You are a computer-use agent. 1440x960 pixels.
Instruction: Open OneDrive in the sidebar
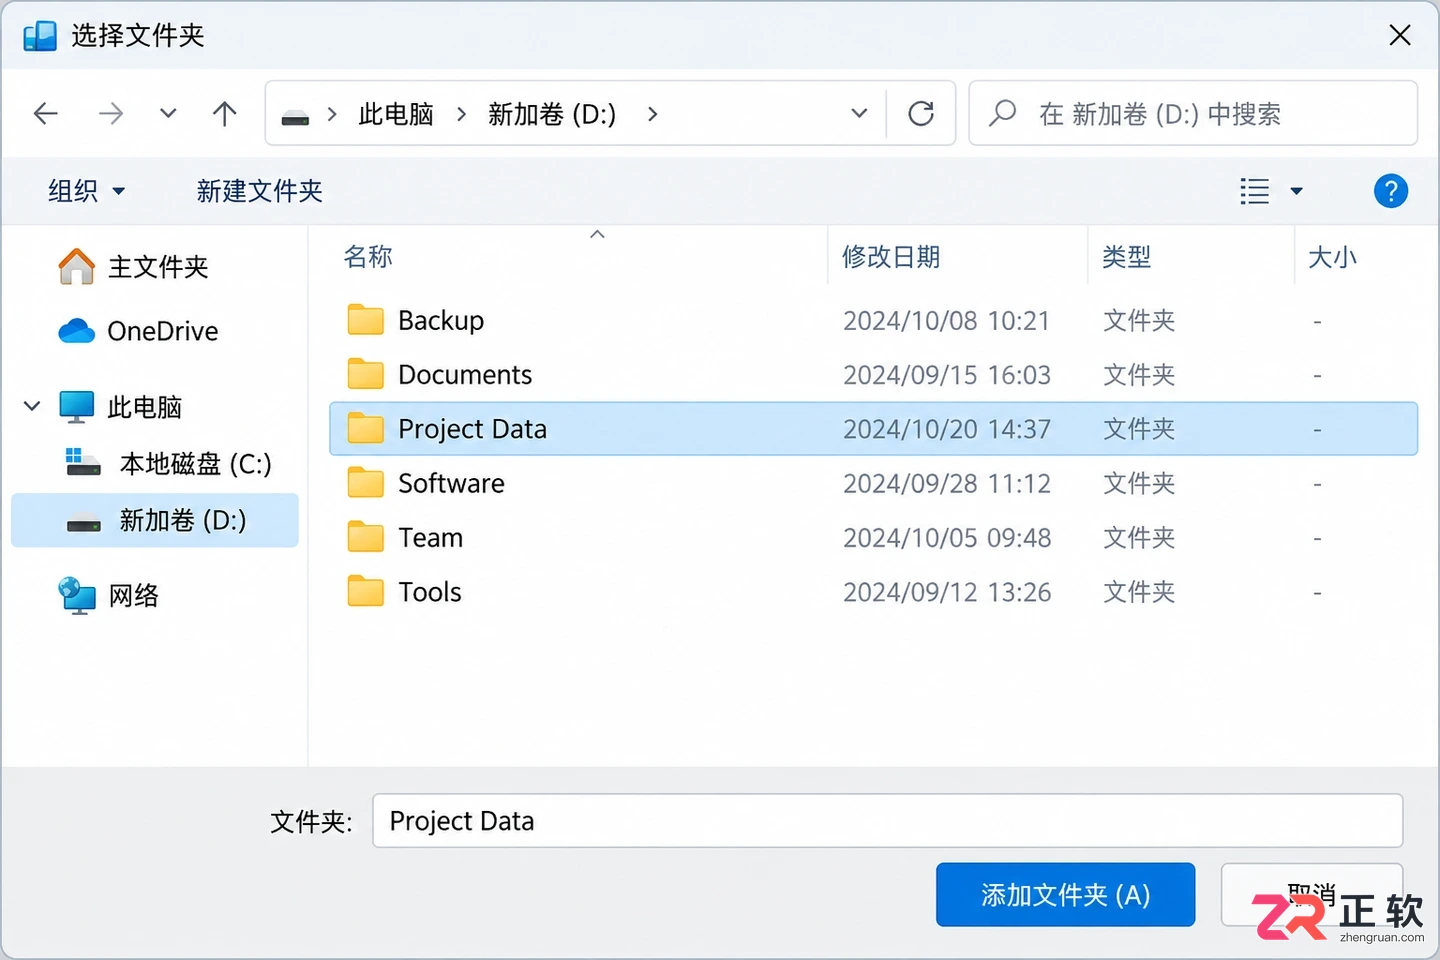[x=139, y=331]
